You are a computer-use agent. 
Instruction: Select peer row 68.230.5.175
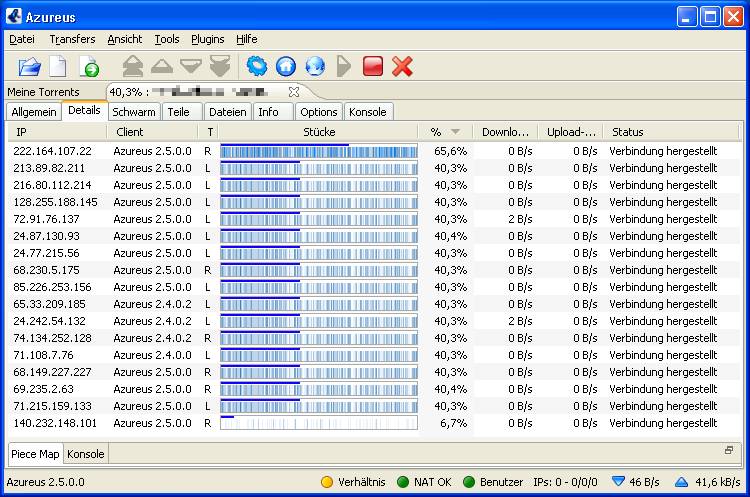(x=375, y=270)
